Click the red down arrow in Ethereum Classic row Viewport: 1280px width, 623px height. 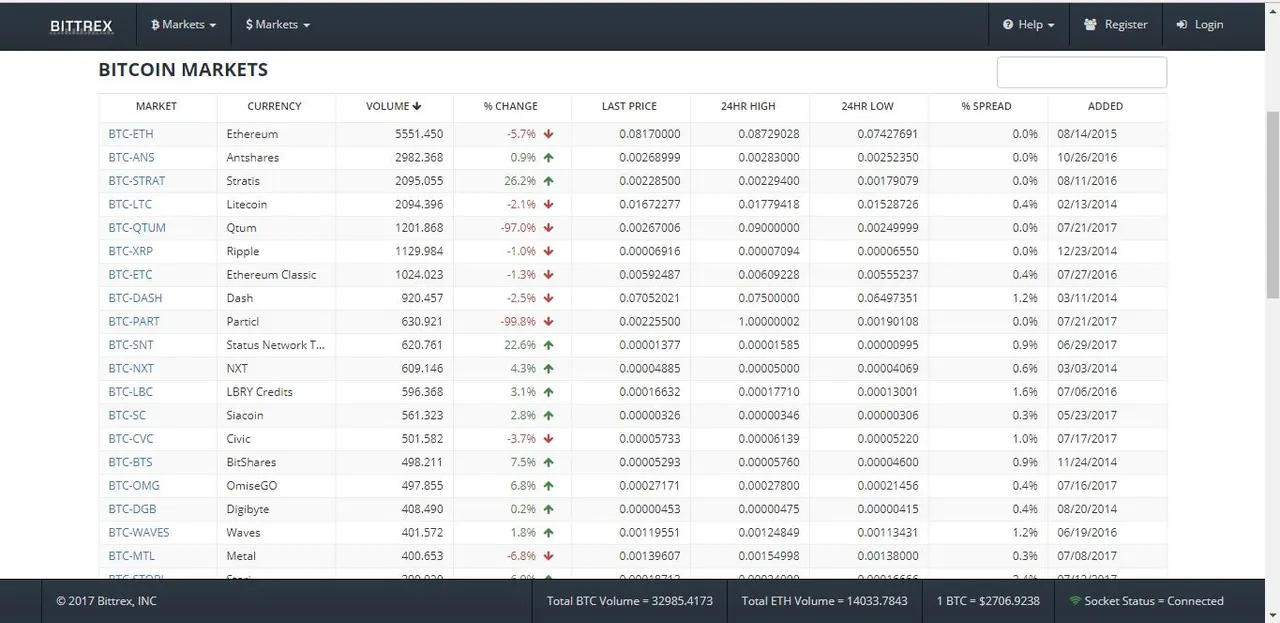tap(549, 275)
